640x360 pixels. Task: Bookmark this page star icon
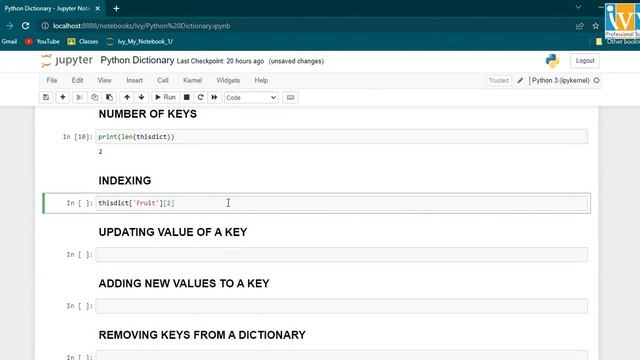(x=596, y=26)
